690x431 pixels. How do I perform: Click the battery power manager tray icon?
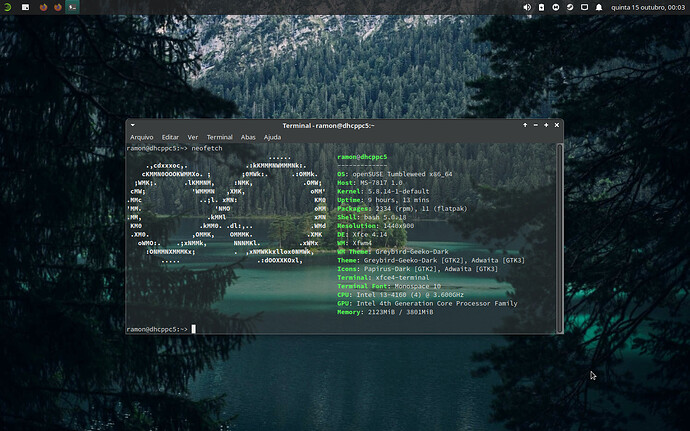click(541, 7)
